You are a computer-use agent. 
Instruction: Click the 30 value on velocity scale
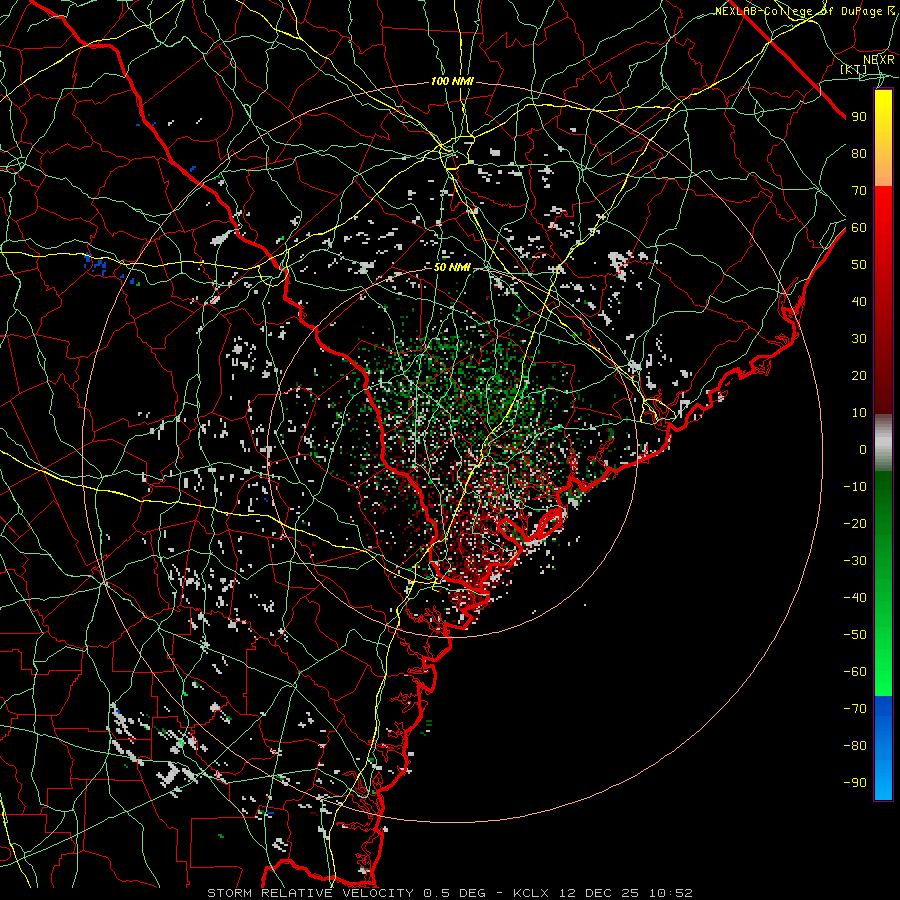point(859,339)
